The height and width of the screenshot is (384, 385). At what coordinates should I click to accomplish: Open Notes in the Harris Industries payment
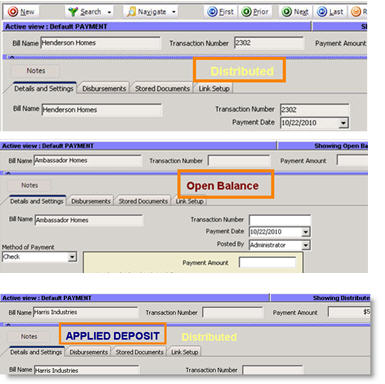(29, 337)
